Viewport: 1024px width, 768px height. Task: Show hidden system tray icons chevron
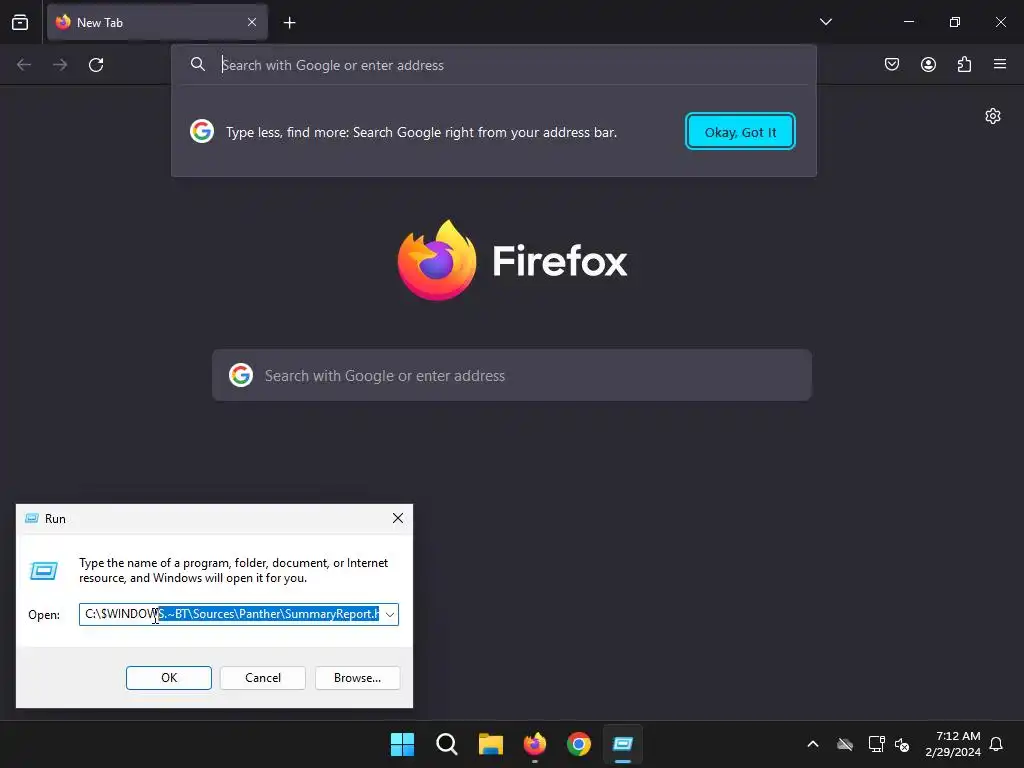[x=813, y=744]
